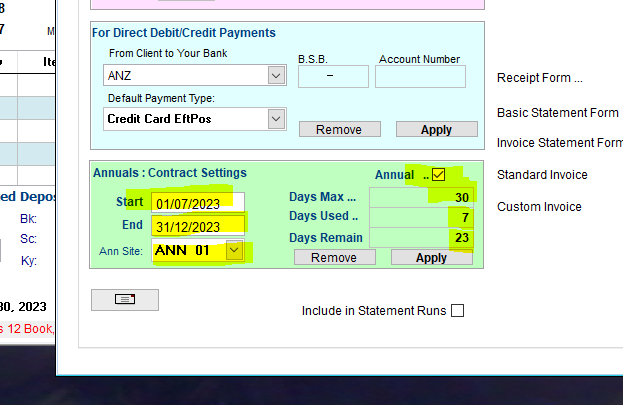Select the contract End date field
This screenshot has height=405, width=623.
197,225
